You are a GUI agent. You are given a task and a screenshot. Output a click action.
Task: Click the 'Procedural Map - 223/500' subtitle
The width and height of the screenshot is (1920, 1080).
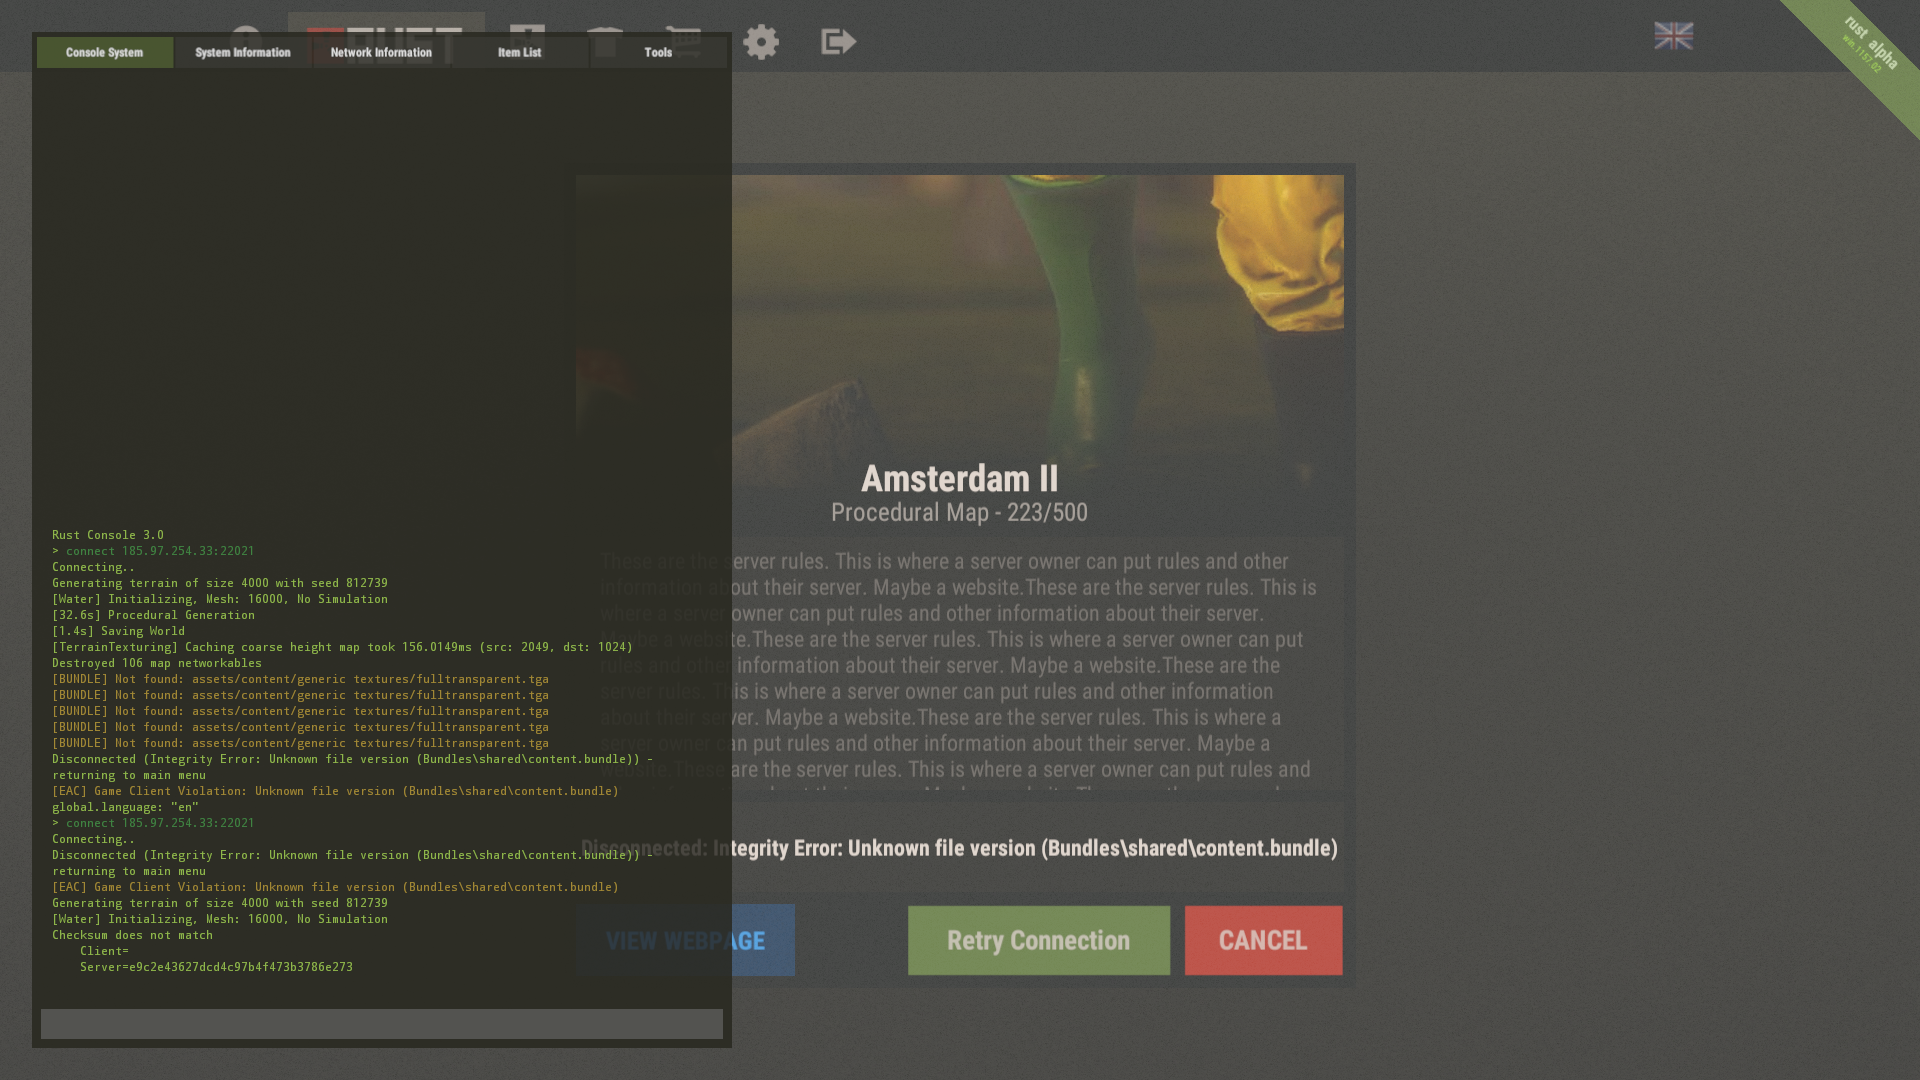coord(960,512)
